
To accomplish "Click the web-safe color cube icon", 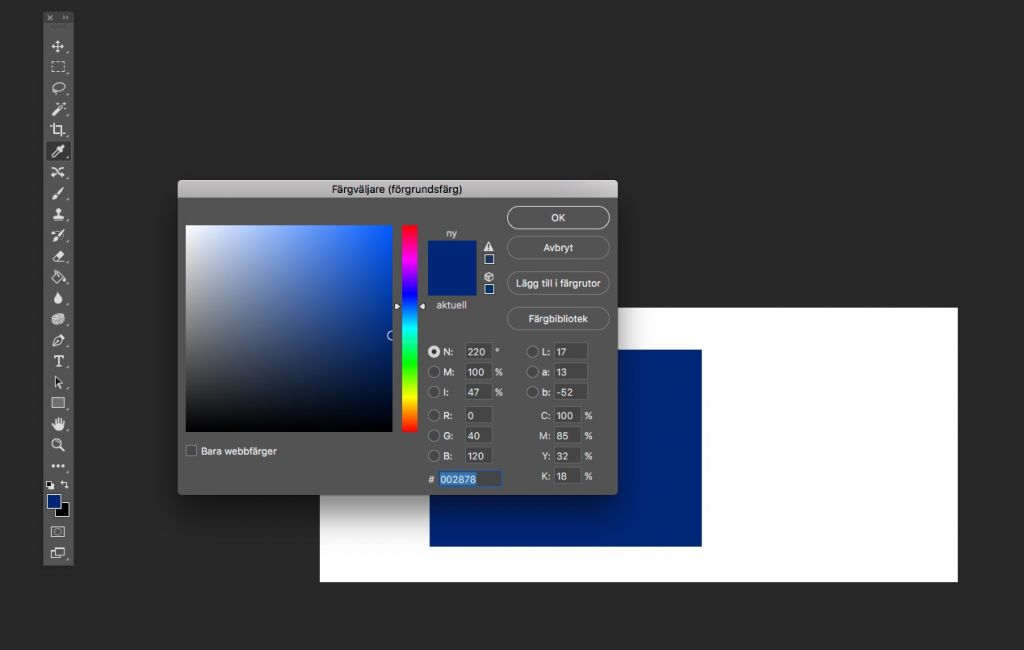I will (x=488, y=276).
